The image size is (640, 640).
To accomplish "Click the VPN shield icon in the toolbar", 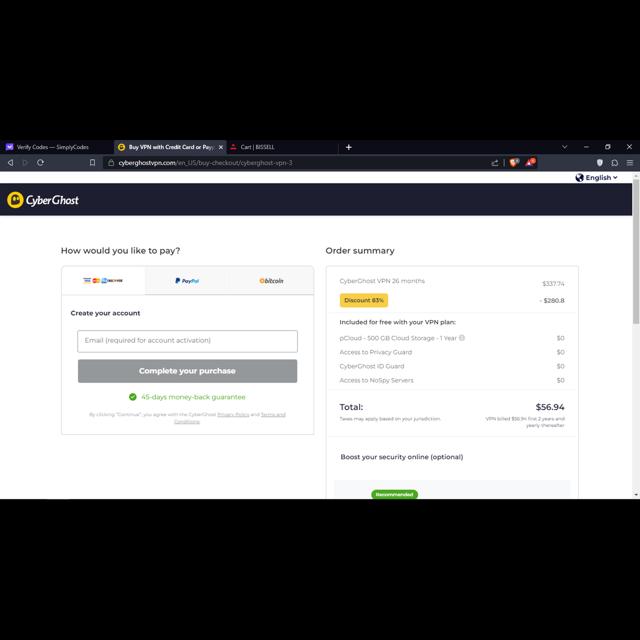I will coord(600,163).
